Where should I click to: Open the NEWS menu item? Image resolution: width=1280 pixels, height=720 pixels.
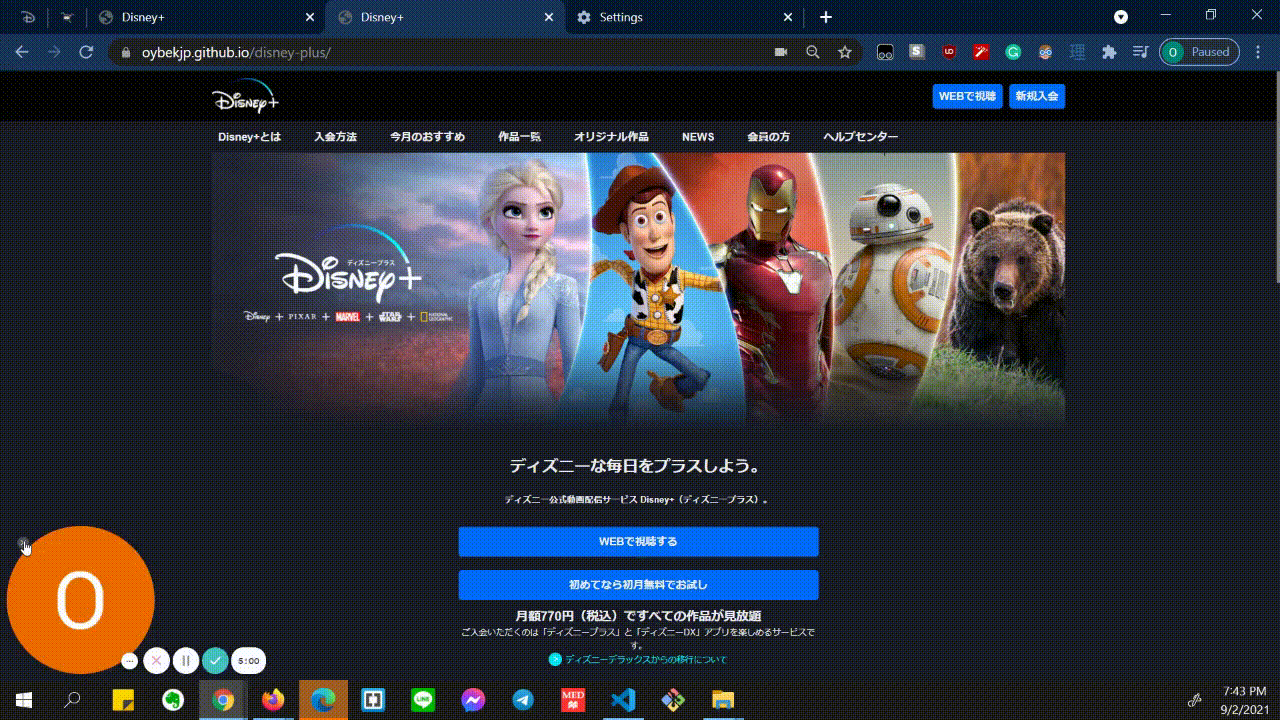click(x=698, y=137)
